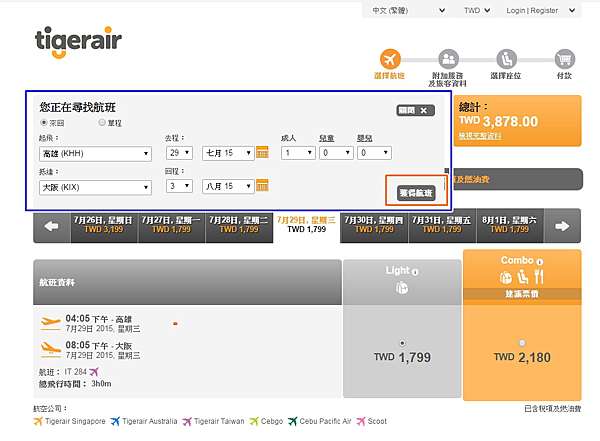Image resolution: width=600 pixels, height=441 pixels.
Task: Close the flight search panel
Action: tap(415, 110)
